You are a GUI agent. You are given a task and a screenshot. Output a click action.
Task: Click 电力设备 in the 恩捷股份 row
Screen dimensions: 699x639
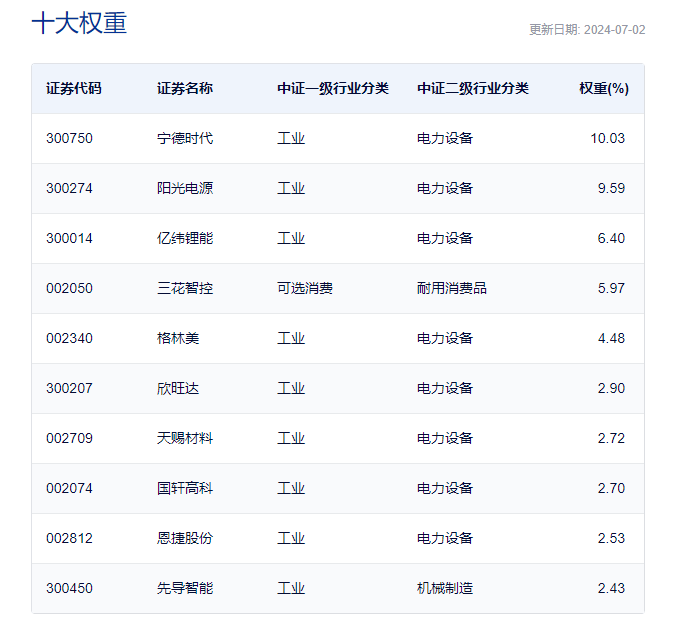click(x=445, y=538)
